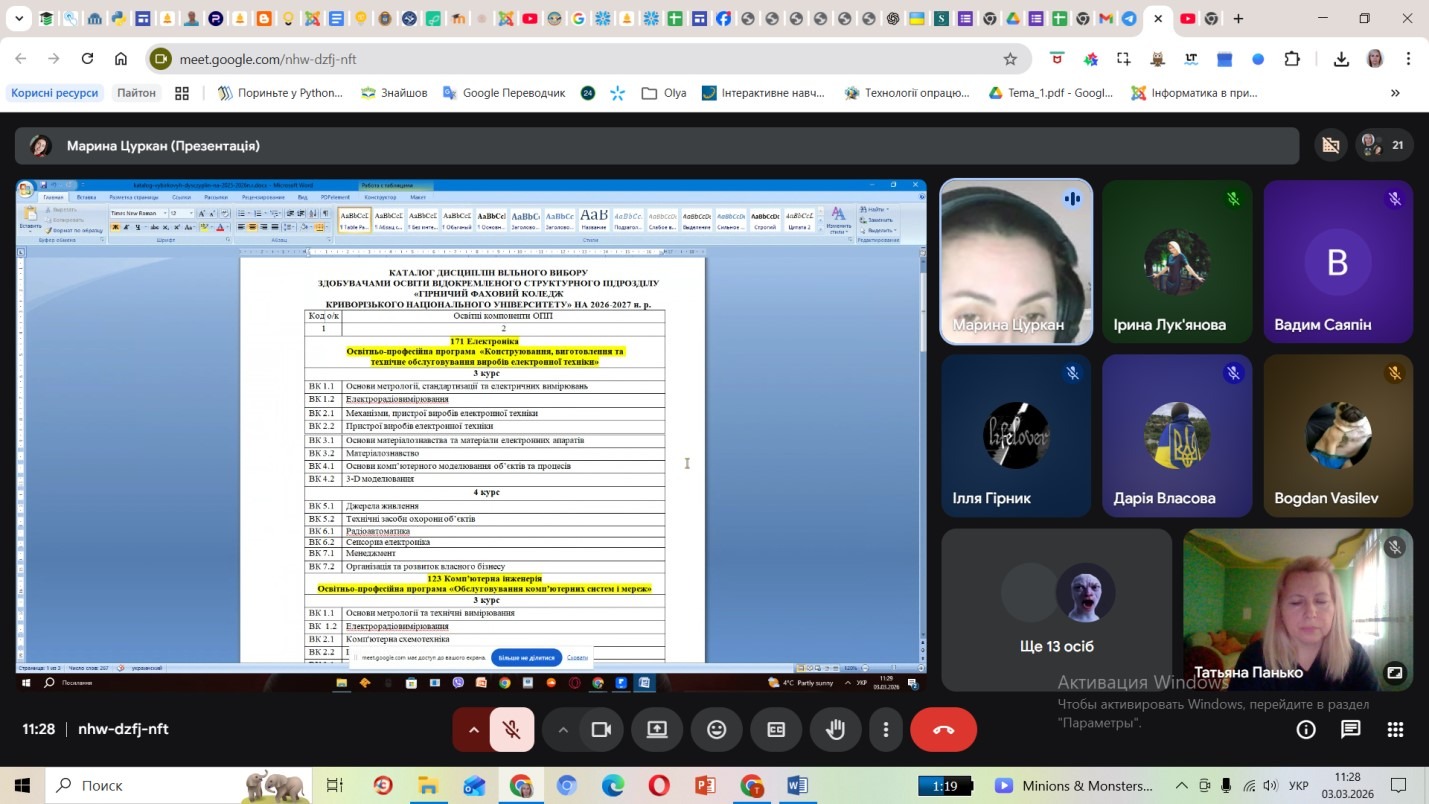This screenshot has width=1429, height=804.
Task: Unmute the microphone in Meet
Action: coord(511,730)
